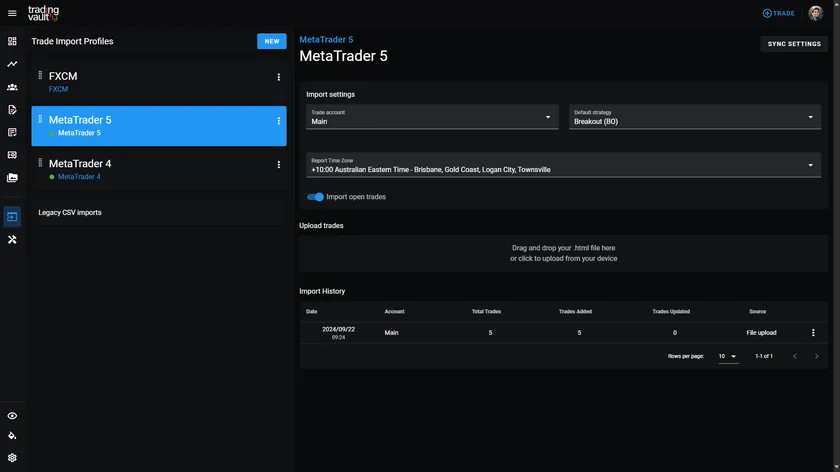Open the tools sidebar icon
The width and height of the screenshot is (840, 472).
coord(12,239)
